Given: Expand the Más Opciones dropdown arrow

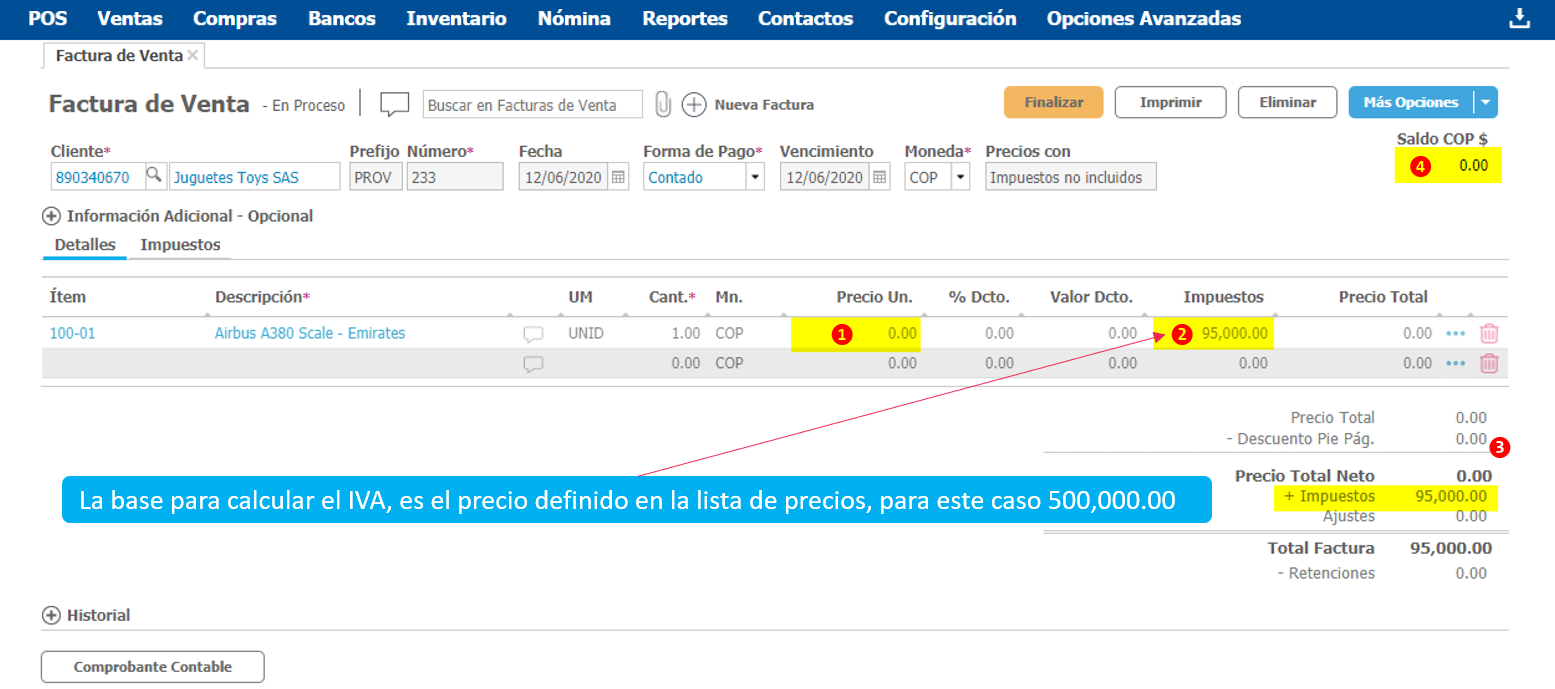Looking at the screenshot, I should coord(1485,102).
